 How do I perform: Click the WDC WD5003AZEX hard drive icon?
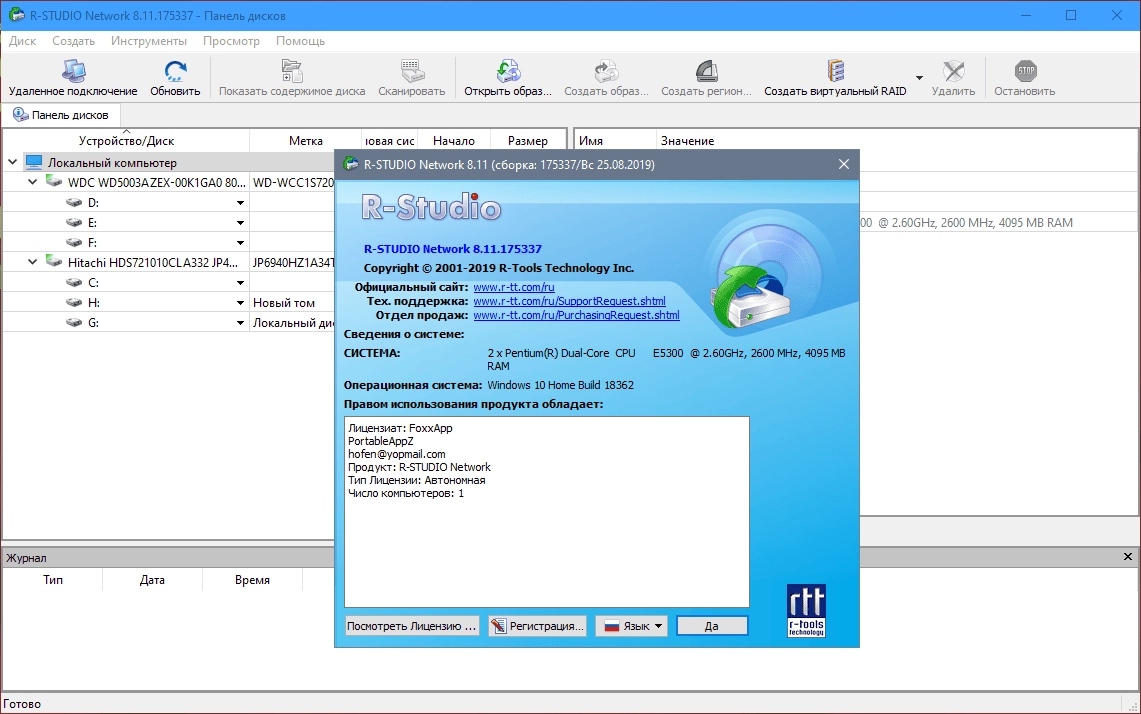coord(54,181)
